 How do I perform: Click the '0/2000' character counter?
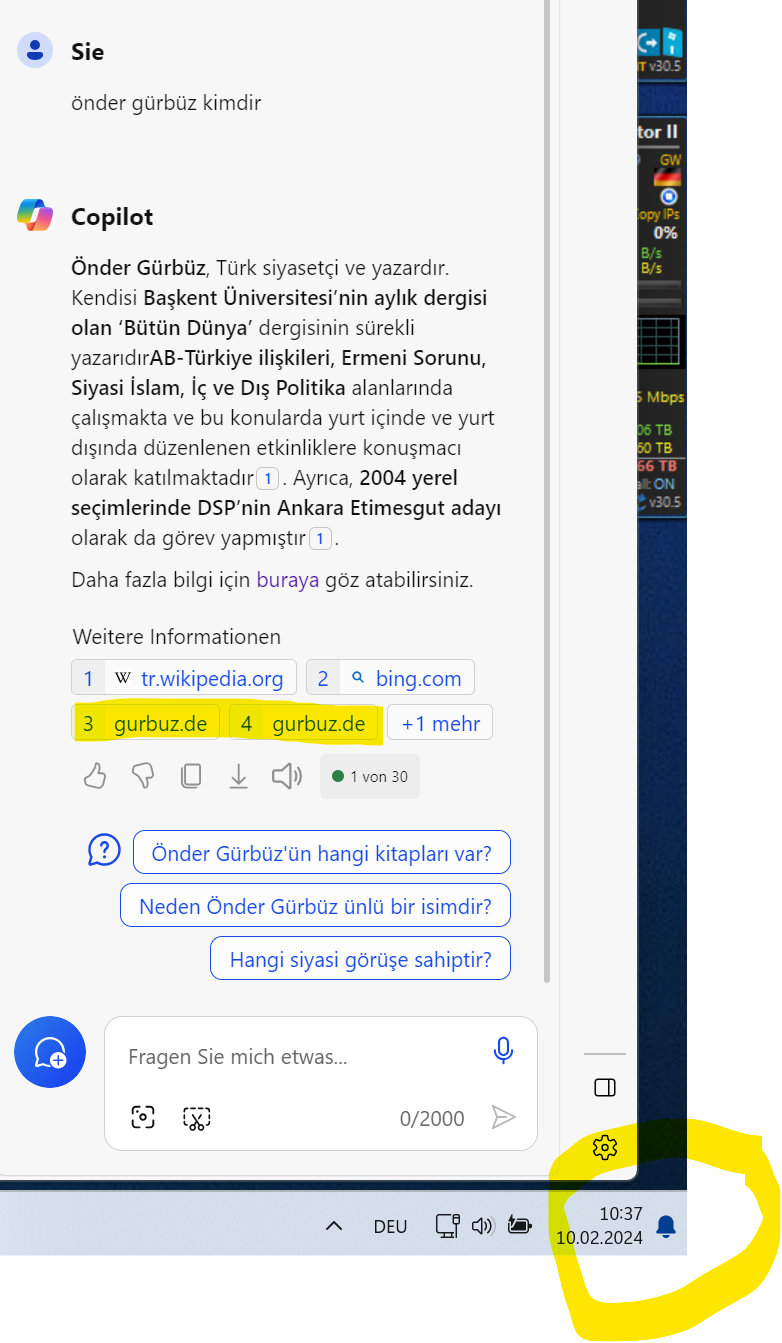pyautogui.click(x=432, y=1118)
